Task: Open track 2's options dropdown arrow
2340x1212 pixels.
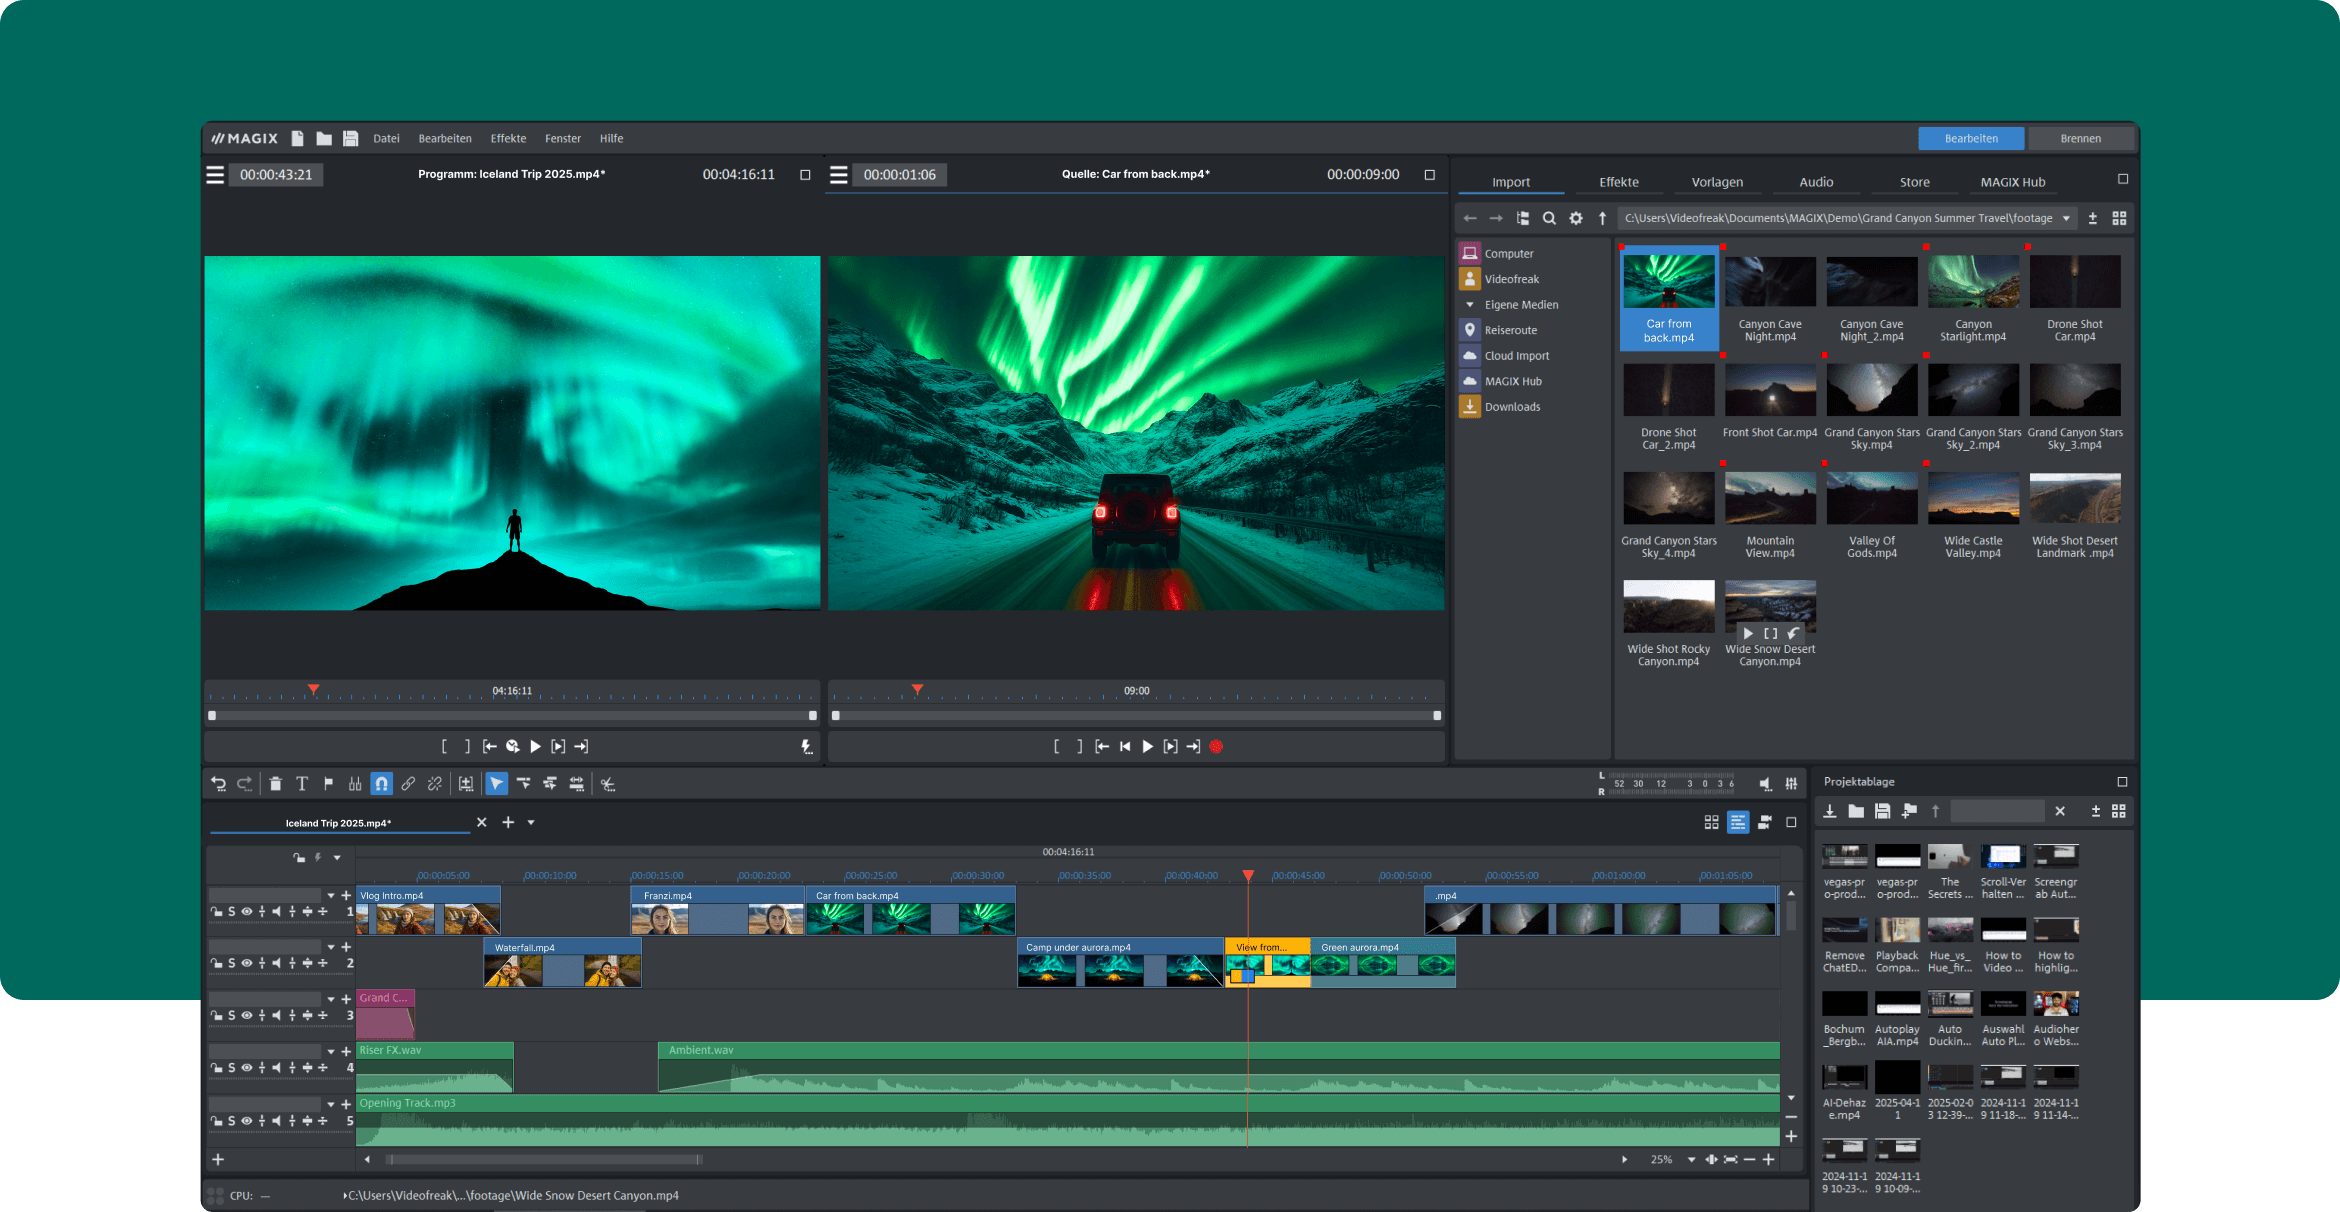Action: (331, 947)
